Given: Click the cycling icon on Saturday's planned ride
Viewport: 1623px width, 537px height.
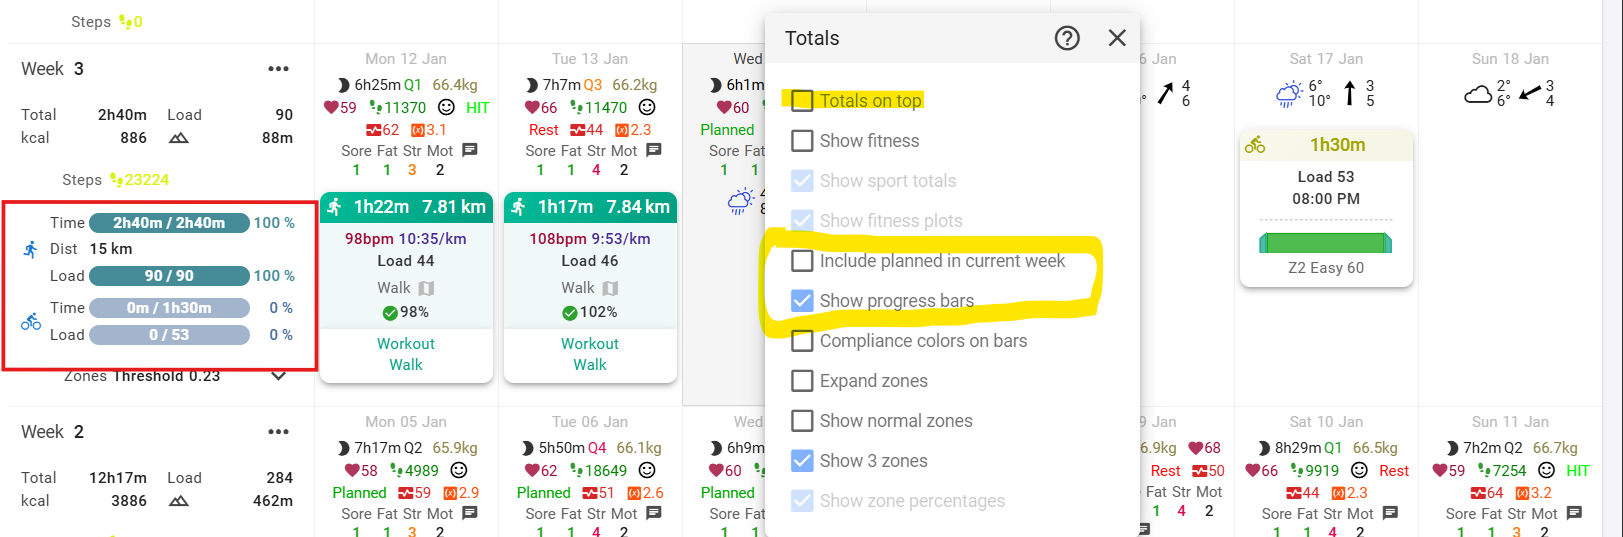Looking at the screenshot, I should point(1255,146).
